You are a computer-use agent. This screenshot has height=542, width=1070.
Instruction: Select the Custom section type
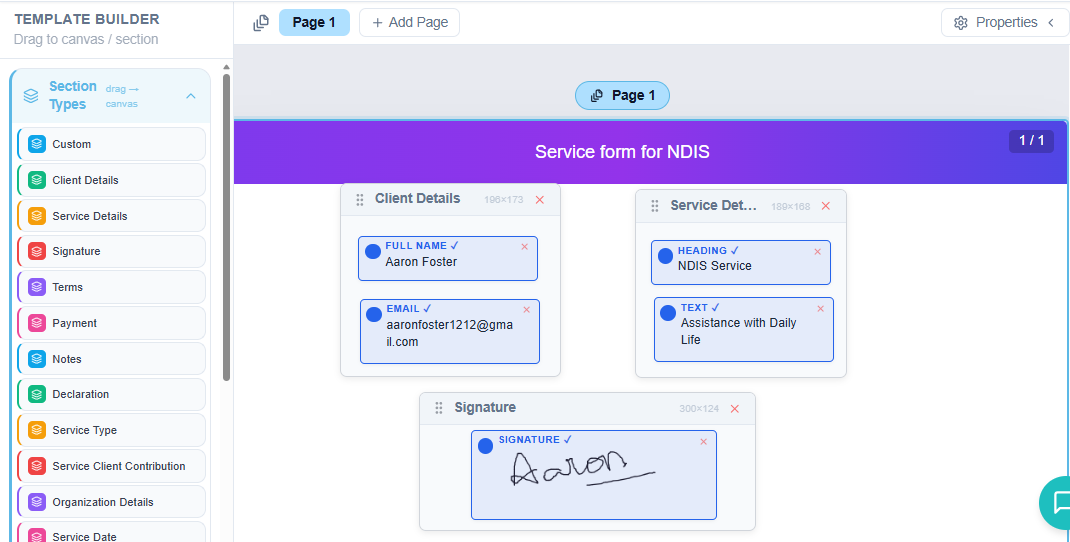pos(111,144)
